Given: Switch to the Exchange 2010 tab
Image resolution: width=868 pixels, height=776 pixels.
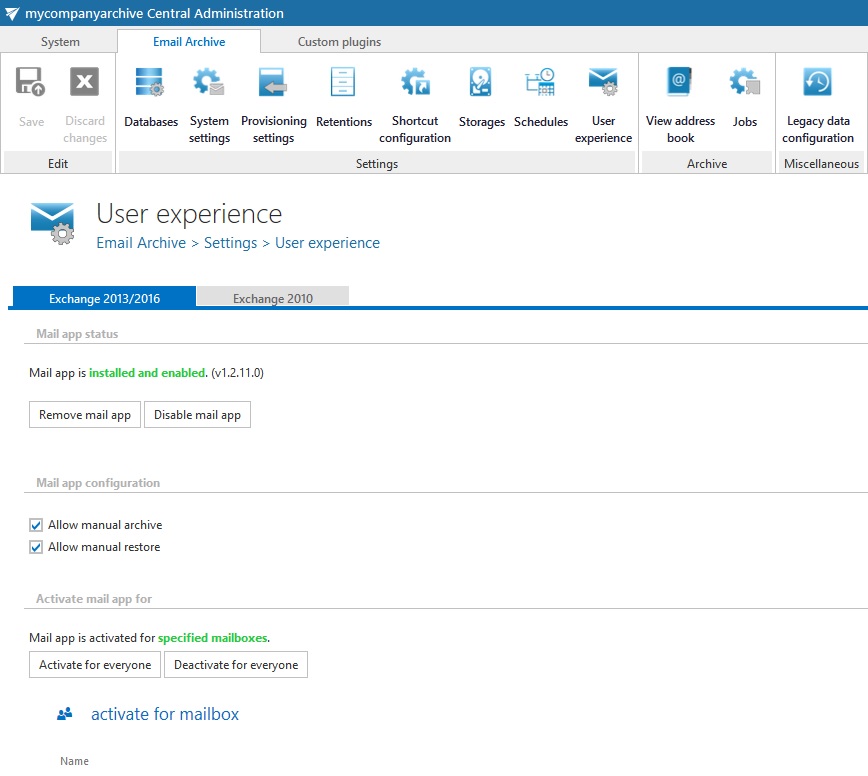Looking at the screenshot, I should 272,298.
